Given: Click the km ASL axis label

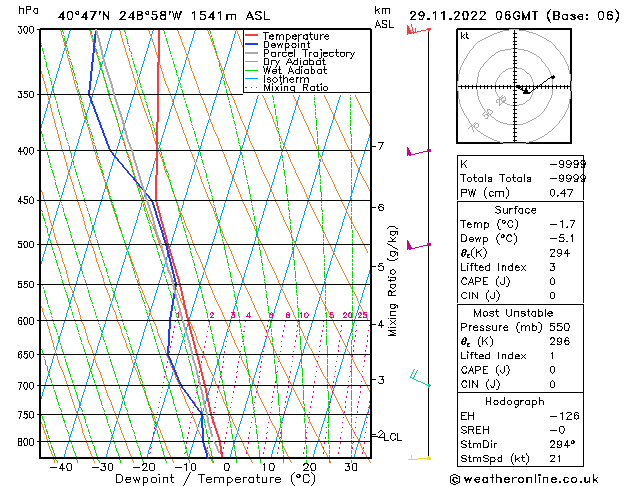Looking at the screenshot, I should pyautogui.click(x=384, y=17).
